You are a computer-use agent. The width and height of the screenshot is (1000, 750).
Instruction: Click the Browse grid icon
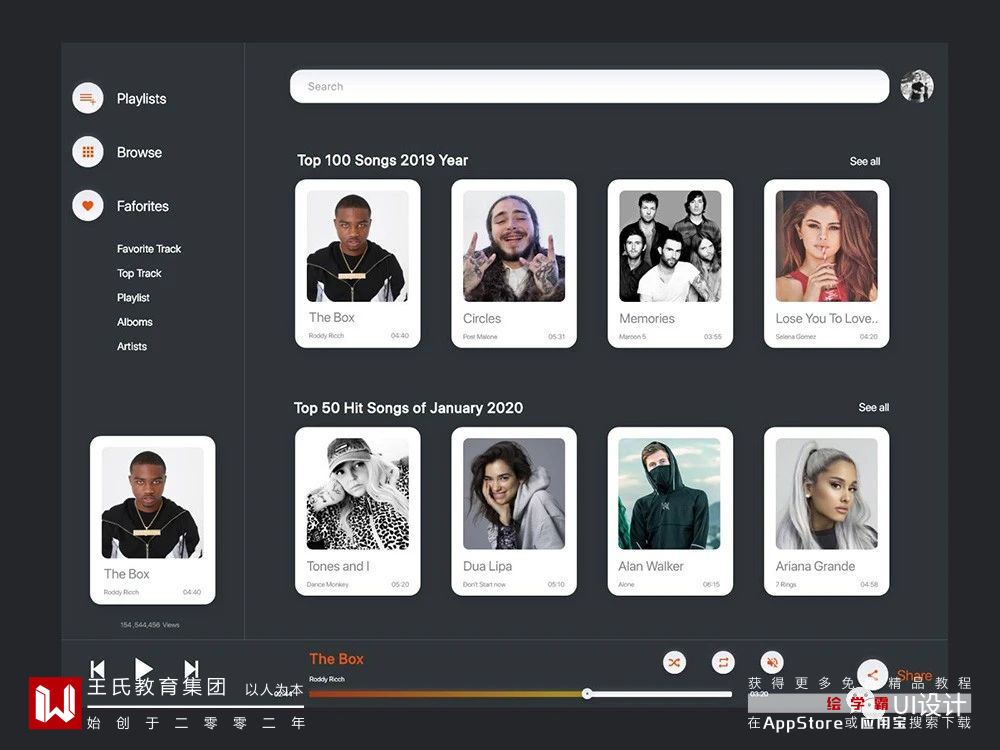coord(88,152)
